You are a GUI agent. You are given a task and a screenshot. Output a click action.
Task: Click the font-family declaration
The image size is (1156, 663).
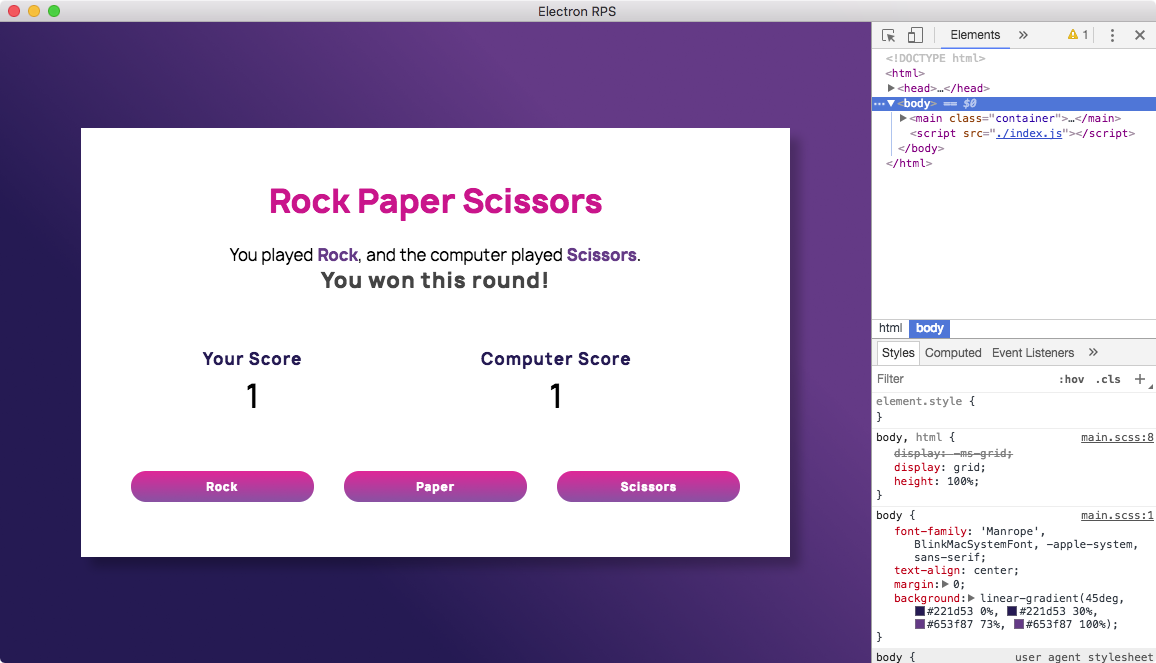click(1016, 544)
